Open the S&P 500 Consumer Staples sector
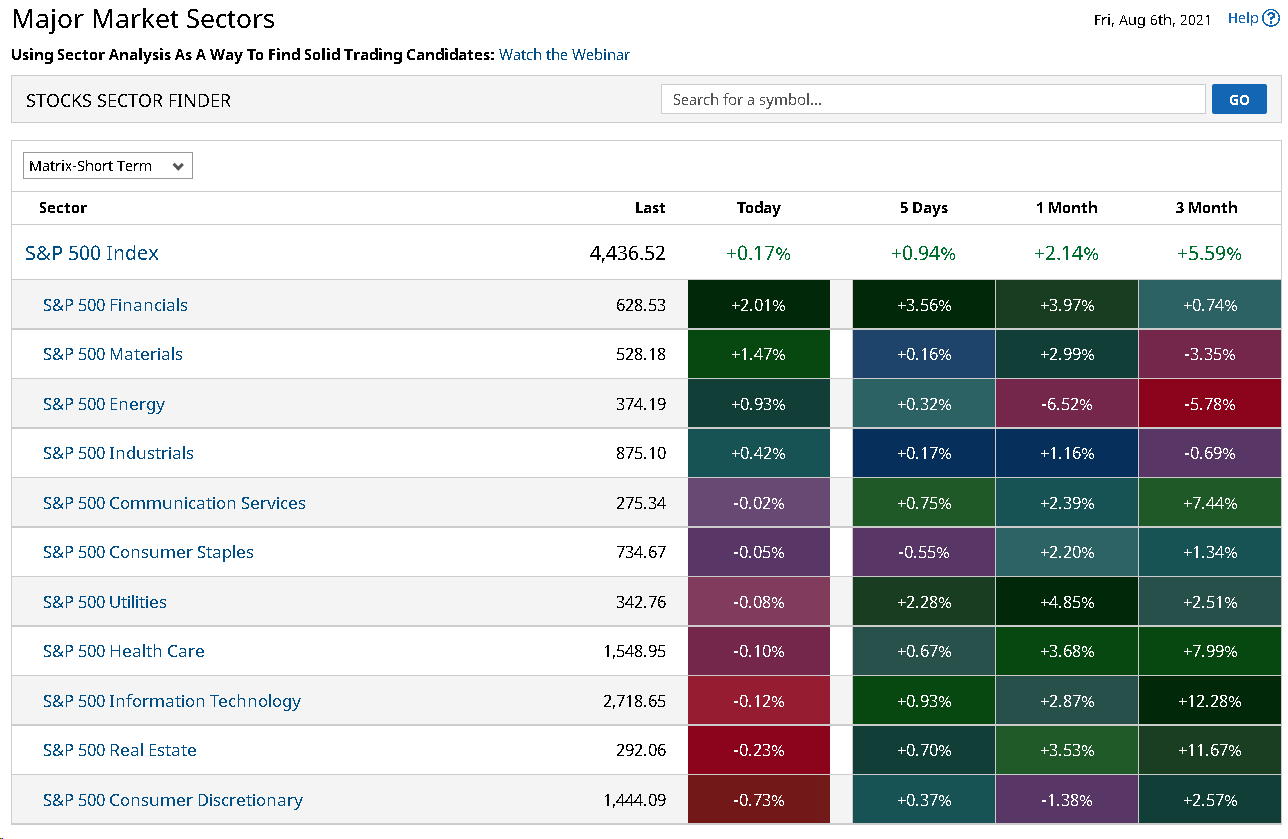The image size is (1288, 839). (x=148, y=552)
